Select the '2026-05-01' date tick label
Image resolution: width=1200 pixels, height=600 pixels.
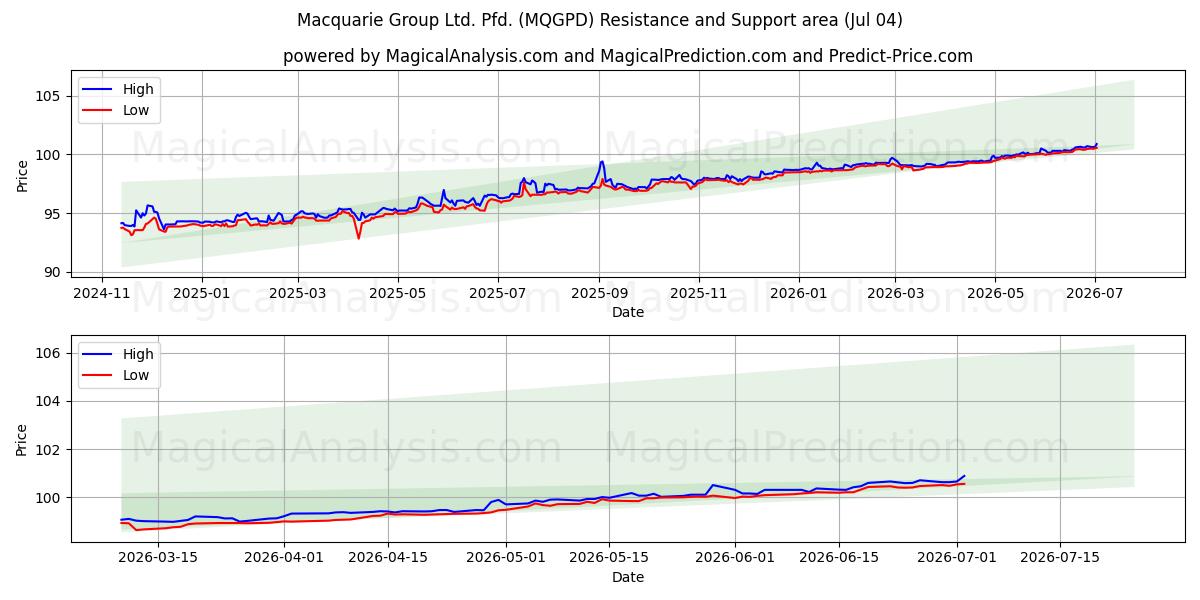(x=505, y=558)
